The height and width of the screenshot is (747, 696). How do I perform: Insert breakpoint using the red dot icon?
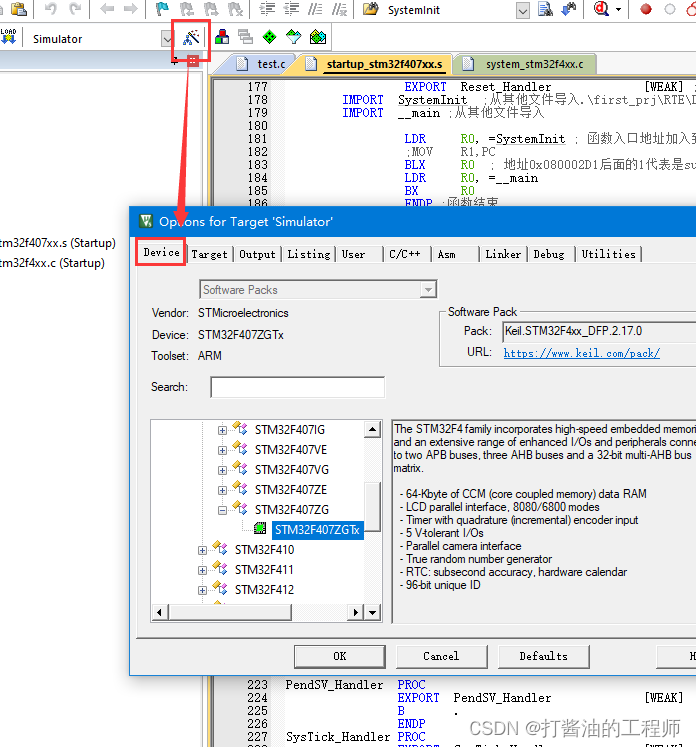pyautogui.click(x=646, y=9)
